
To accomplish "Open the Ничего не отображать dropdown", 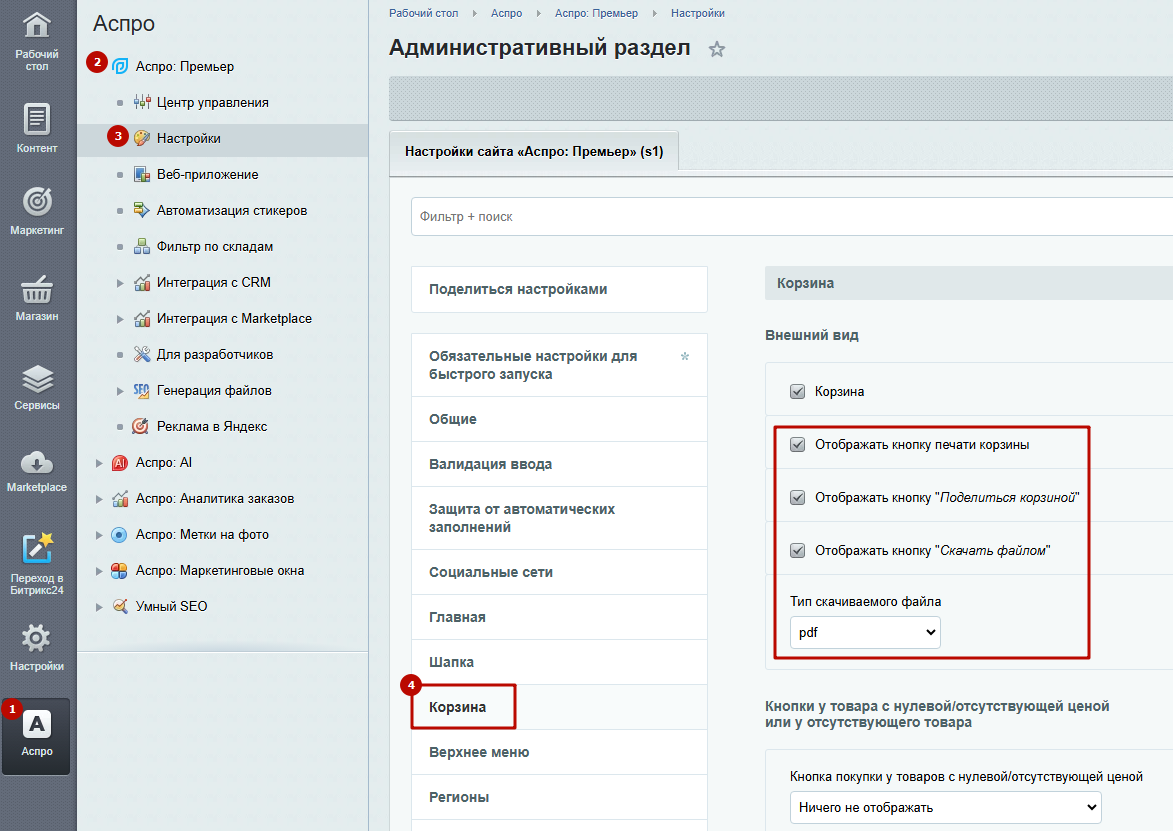I will click(946, 808).
